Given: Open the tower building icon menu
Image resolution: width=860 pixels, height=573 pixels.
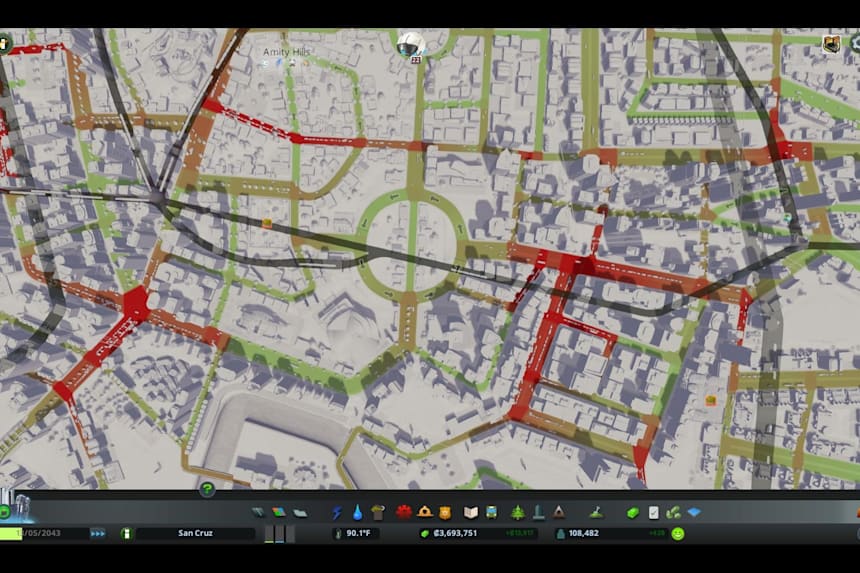Looking at the screenshot, I should pos(539,512).
